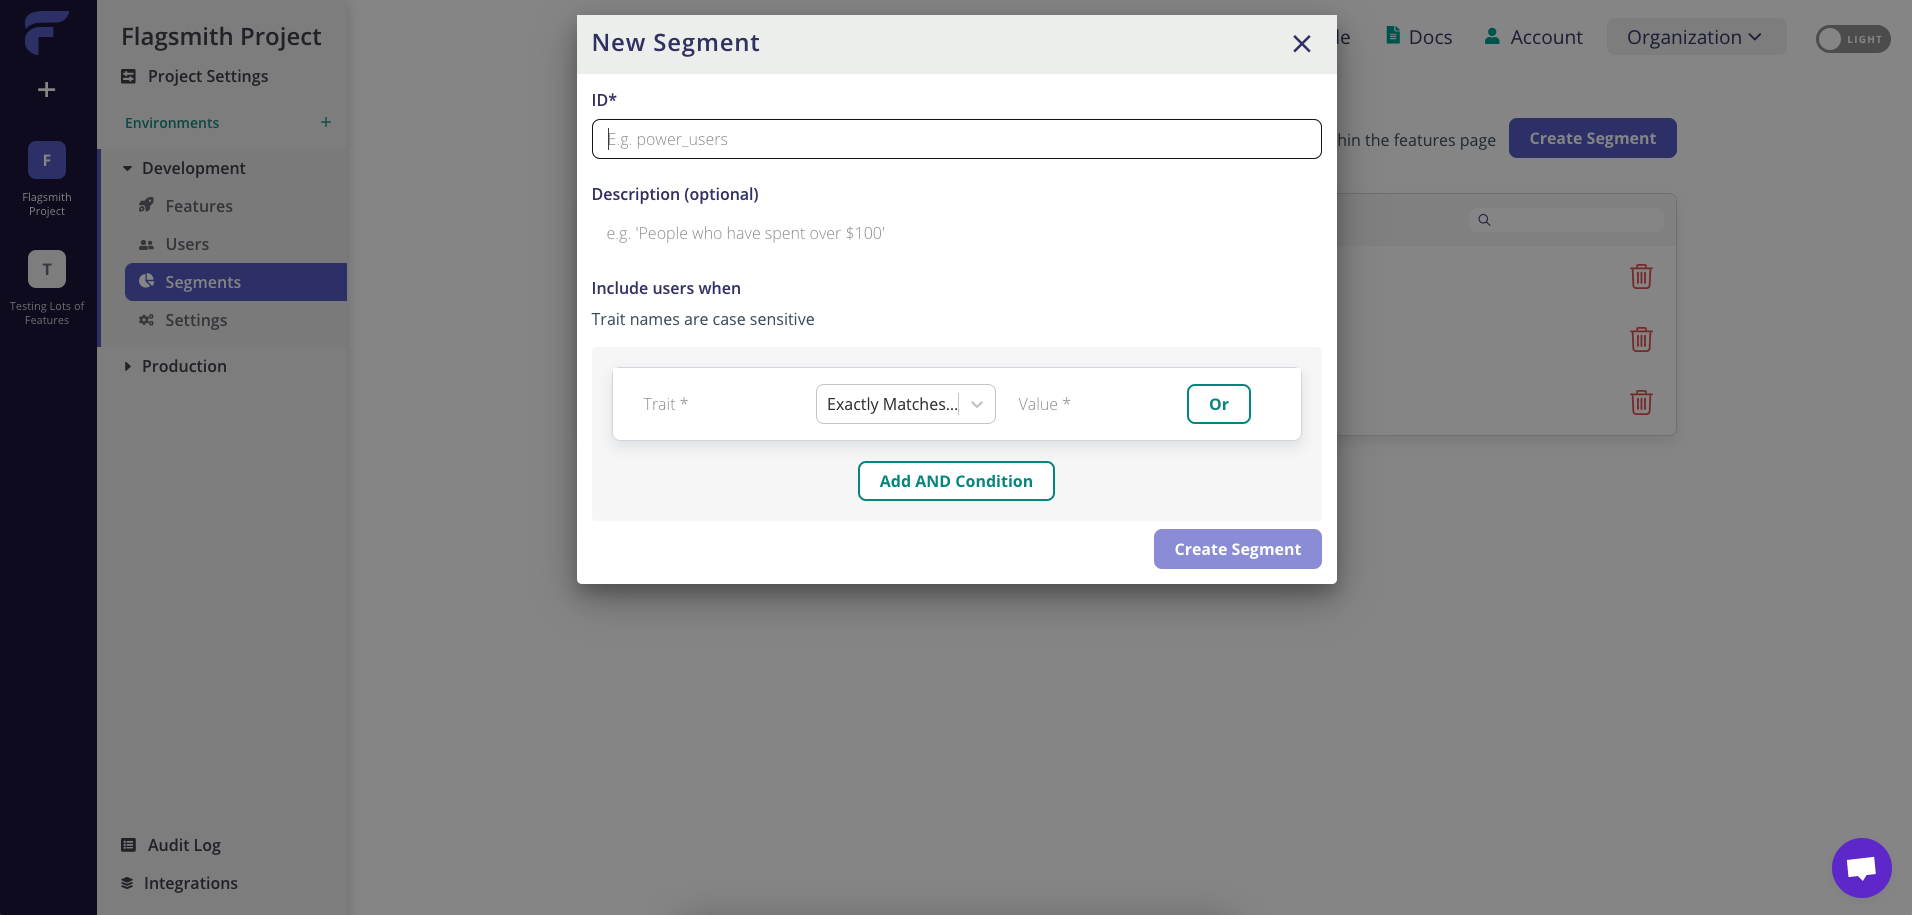Click the Flagsmith logo icon
Image resolution: width=1912 pixels, height=915 pixels.
point(46,32)
